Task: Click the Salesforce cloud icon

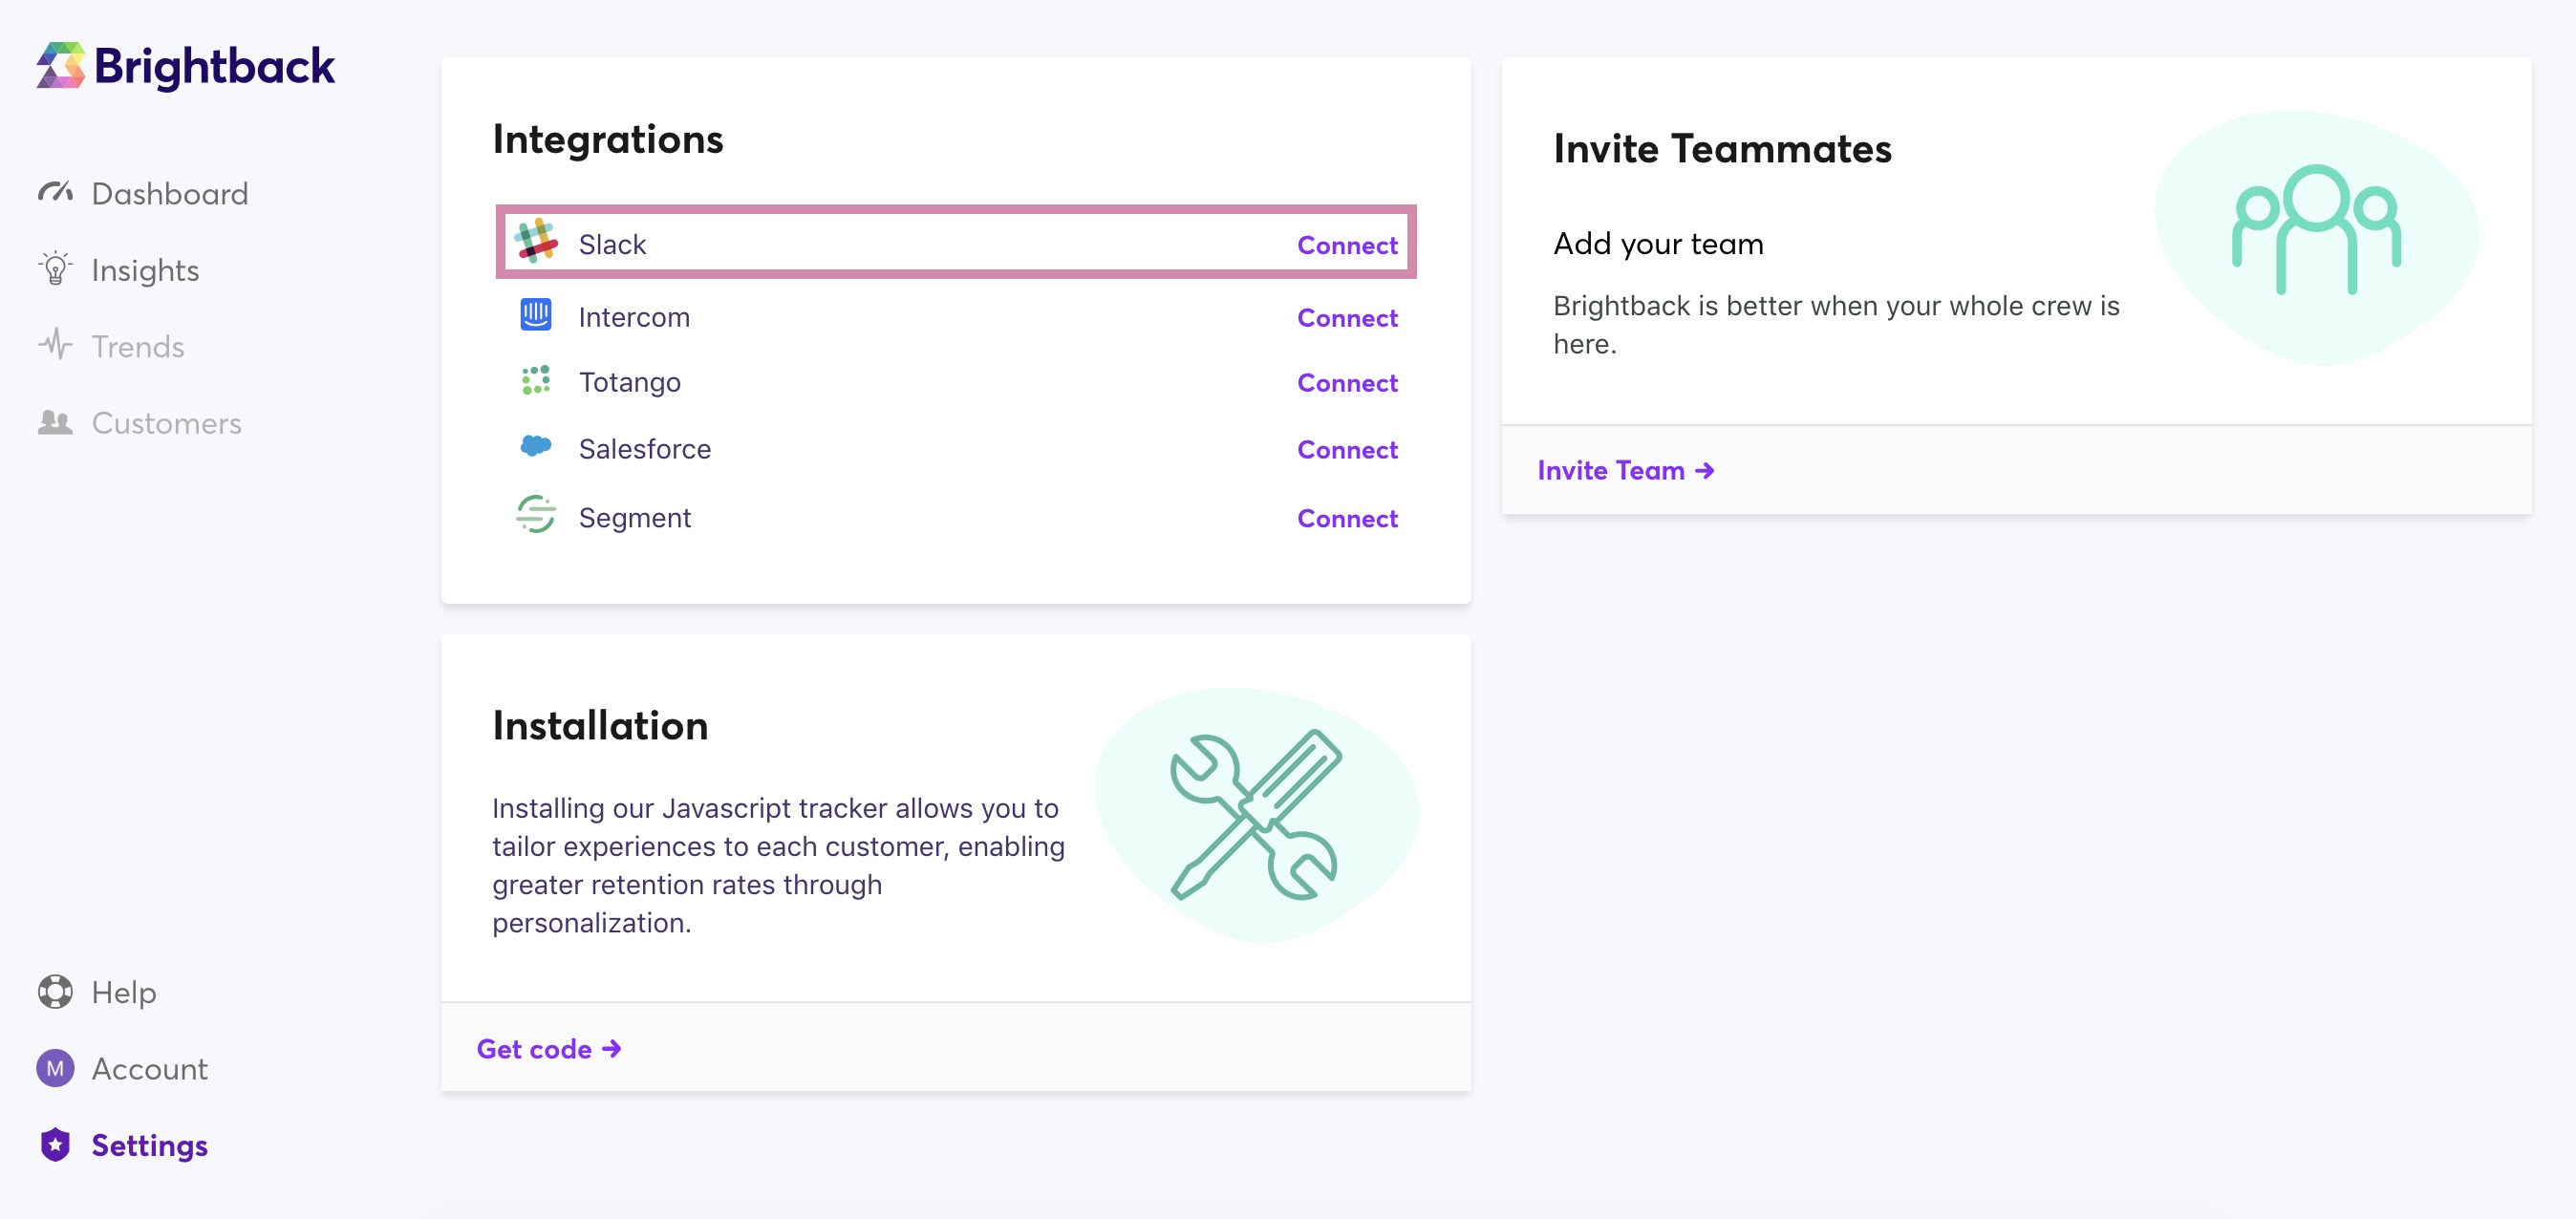Action: [x=536, y=447]
